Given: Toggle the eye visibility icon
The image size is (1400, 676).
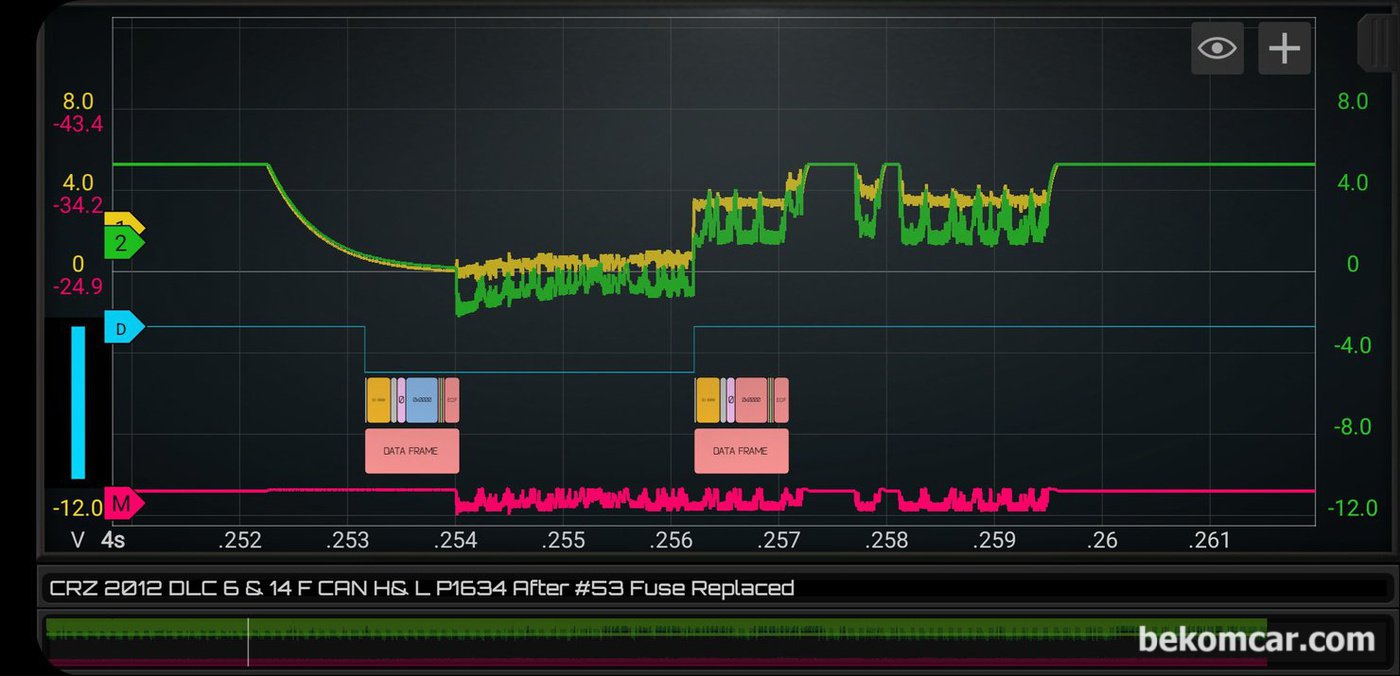Looking at the screenshot, I should click(x=1217, y=48).
